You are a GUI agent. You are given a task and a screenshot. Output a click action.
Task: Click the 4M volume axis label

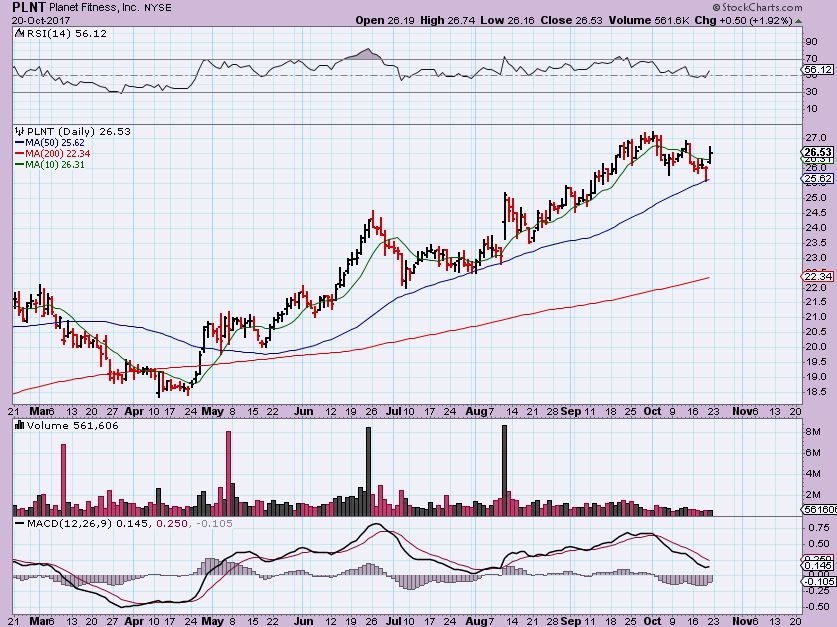coord(813,473)
